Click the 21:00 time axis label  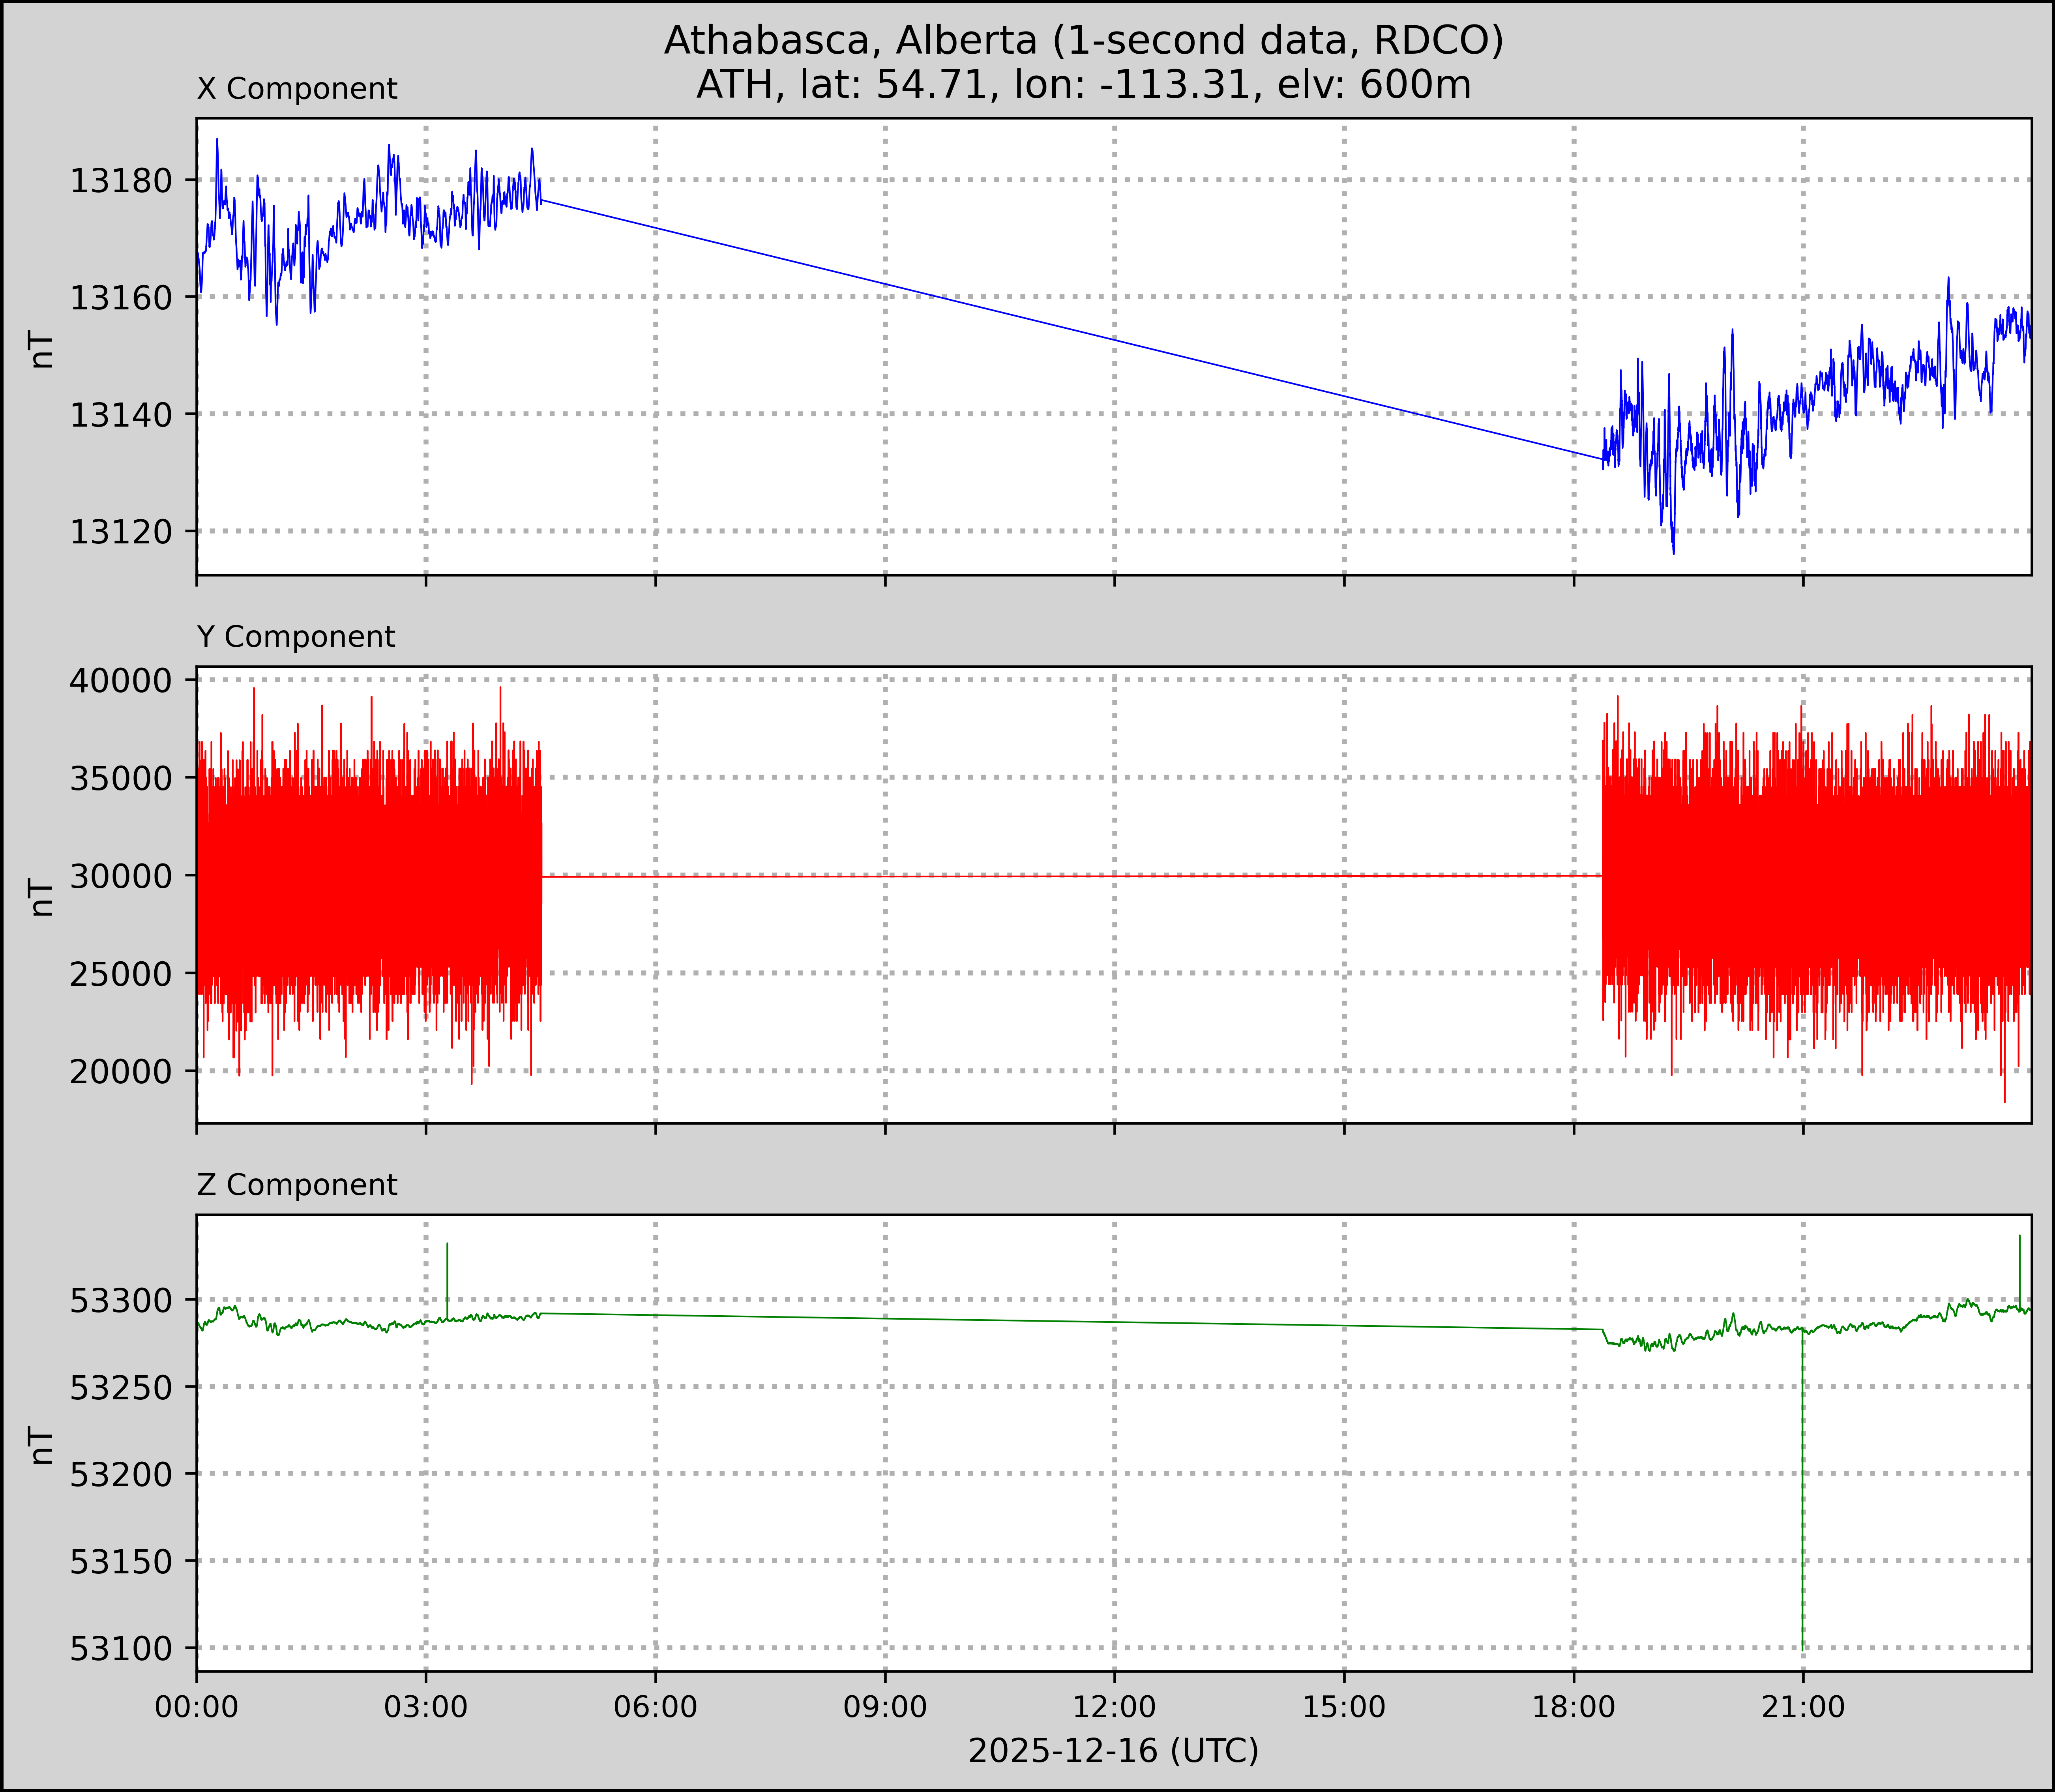[x=1803, y=1707]
